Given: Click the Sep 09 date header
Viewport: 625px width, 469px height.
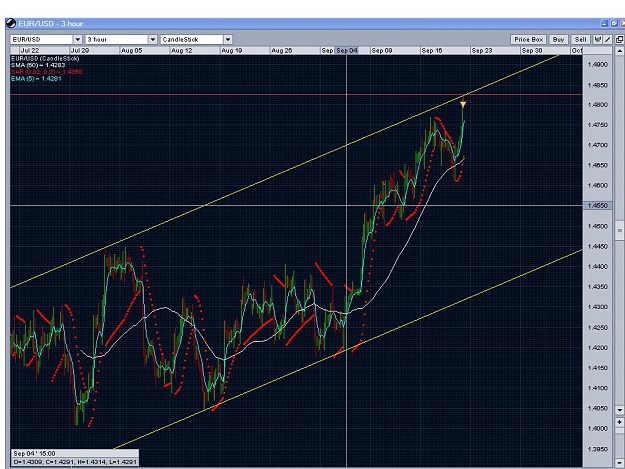Looking at the screenshot, I should coord(382,51).
